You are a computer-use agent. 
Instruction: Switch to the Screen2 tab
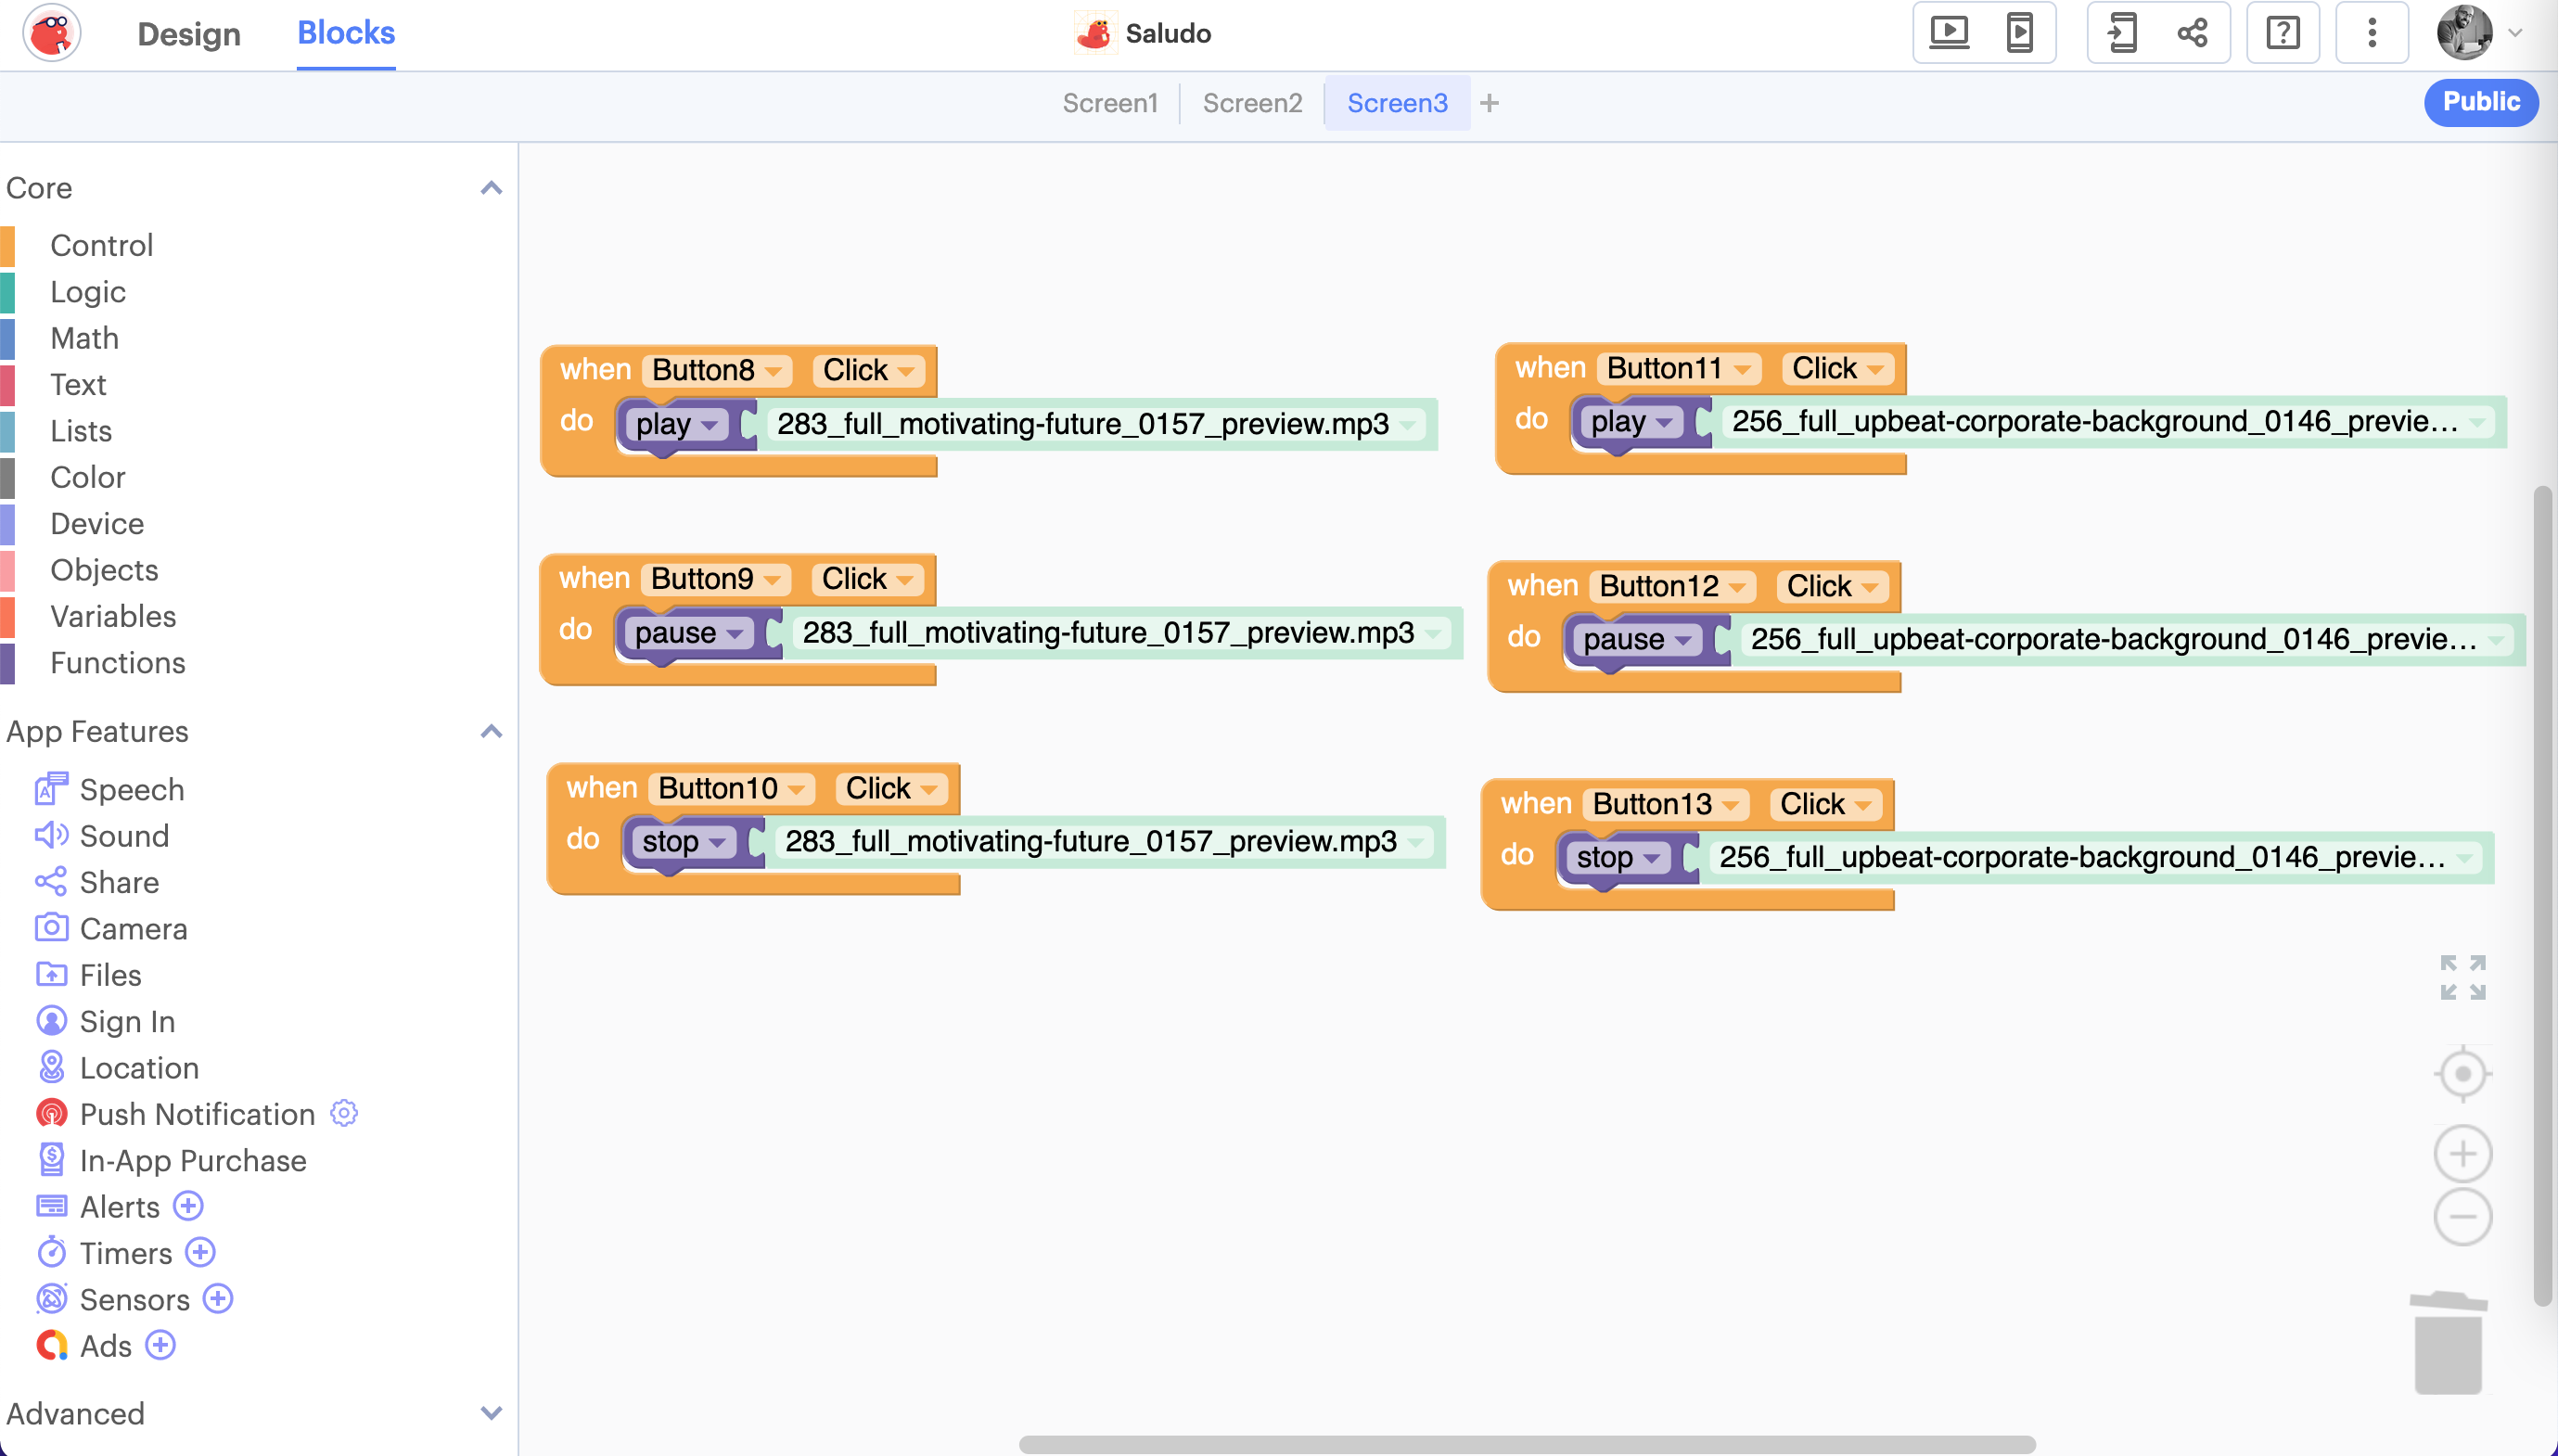(x=1252, y=103)
